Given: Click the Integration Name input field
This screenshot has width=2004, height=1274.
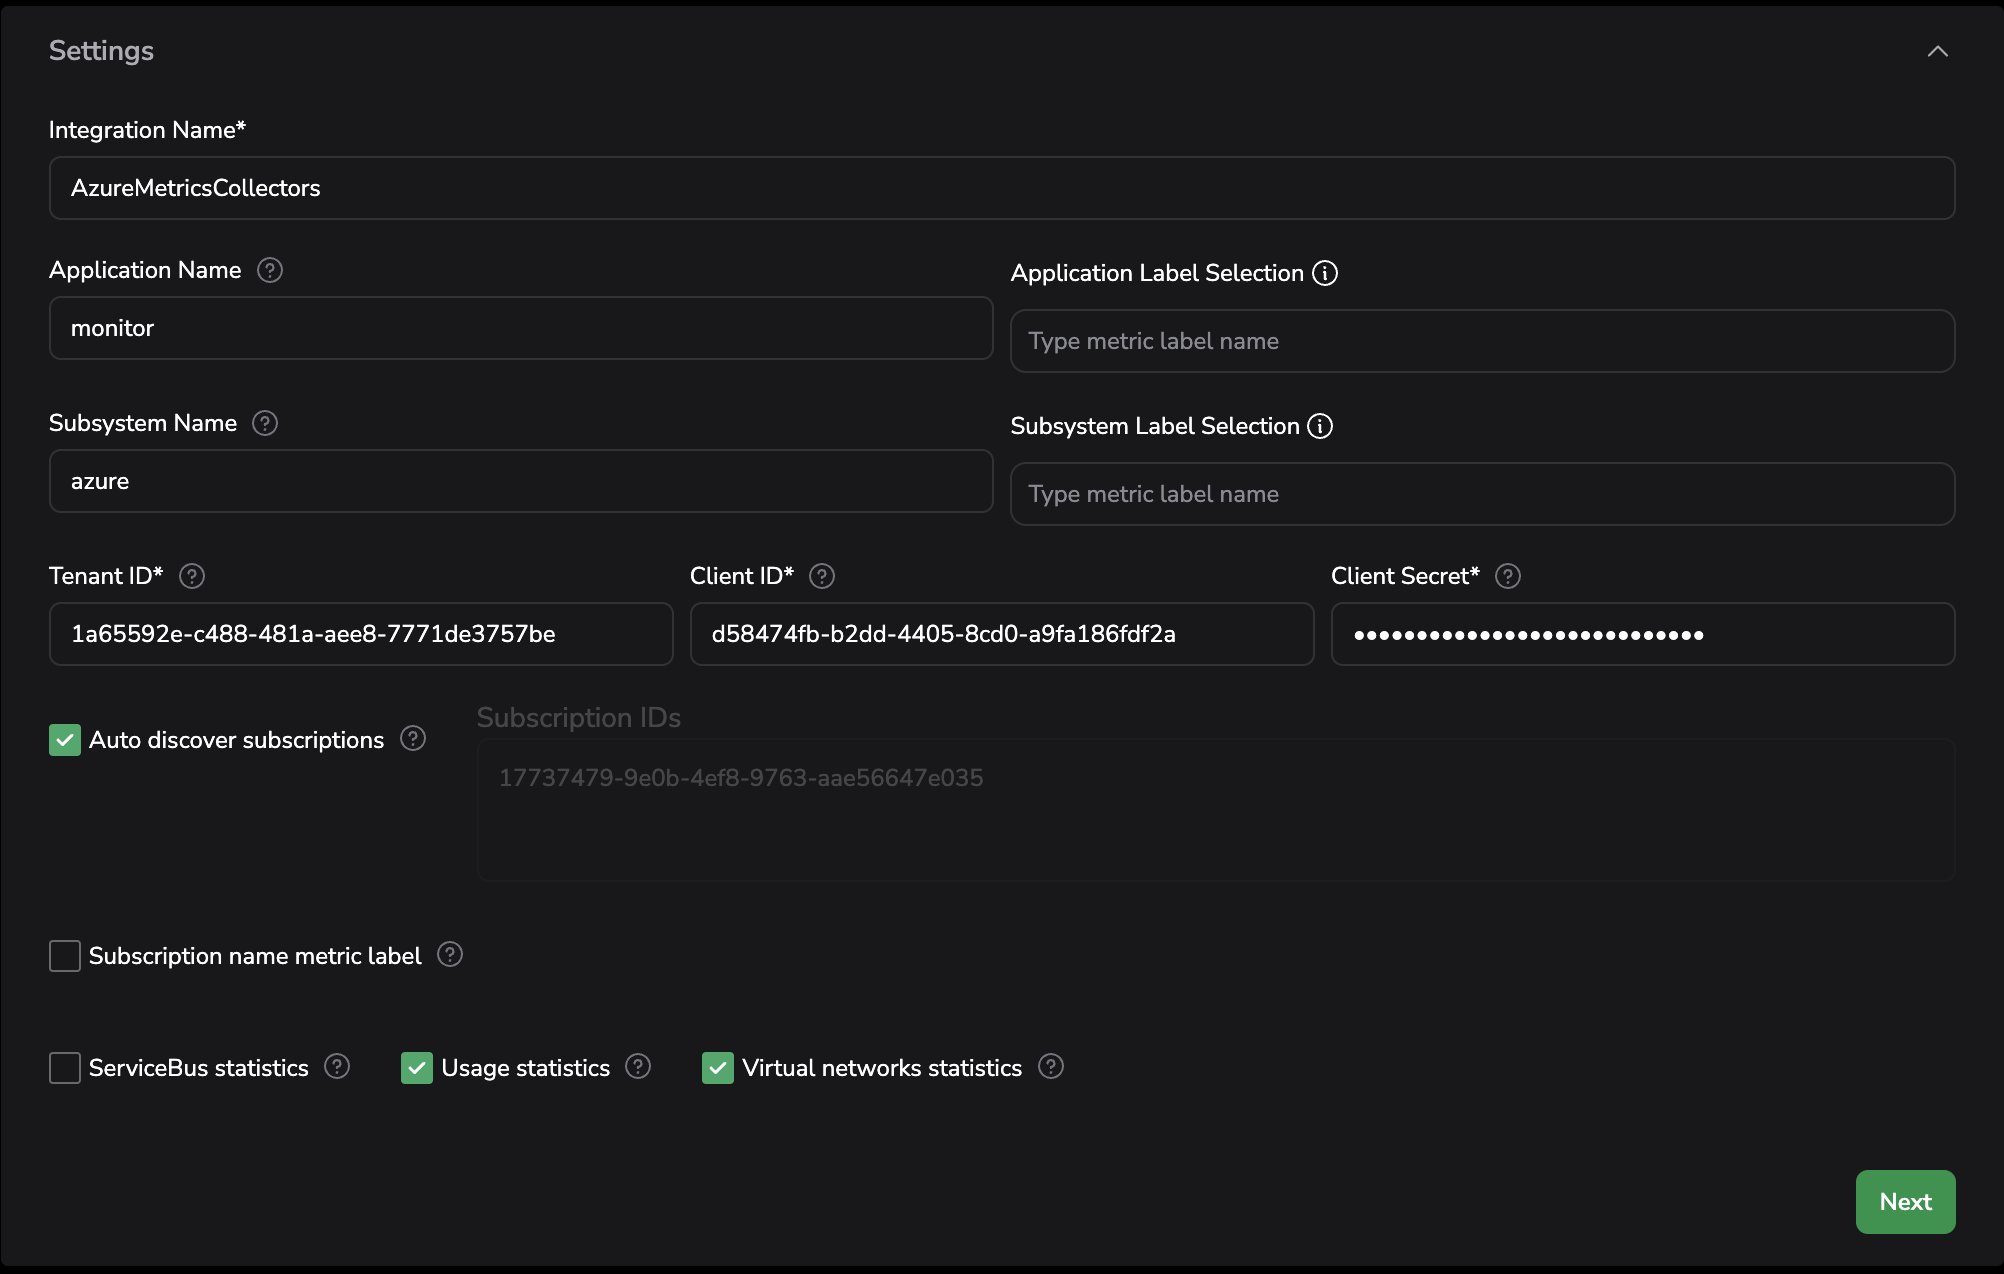Looking at the screenshot, I should click(1002, 188).
